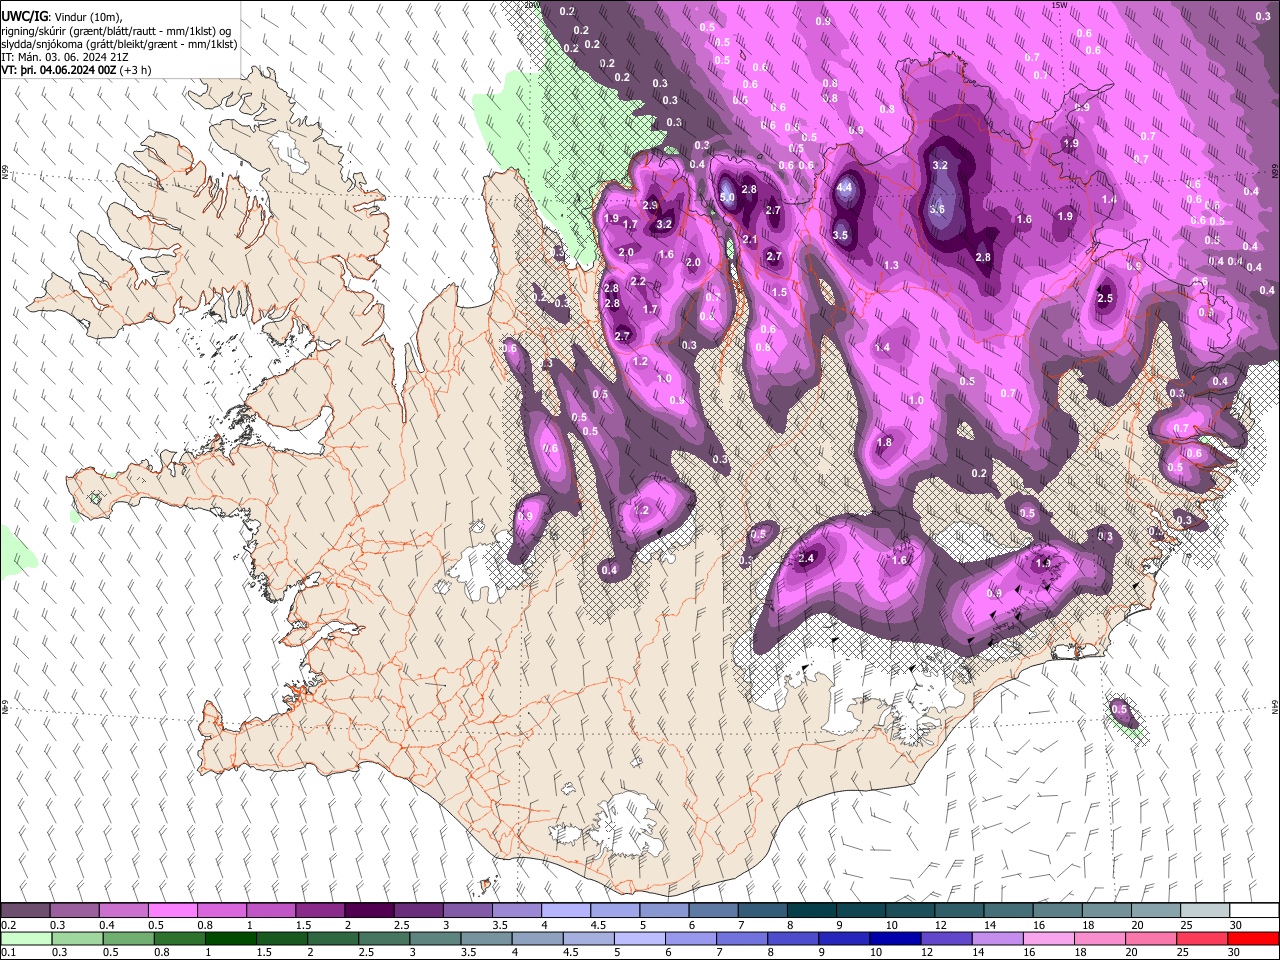Click the IT: Mán. 03. 06. 2024 21Z line
The height and width of the screenshot is (960, 1280).
click(x=64, y=57)
